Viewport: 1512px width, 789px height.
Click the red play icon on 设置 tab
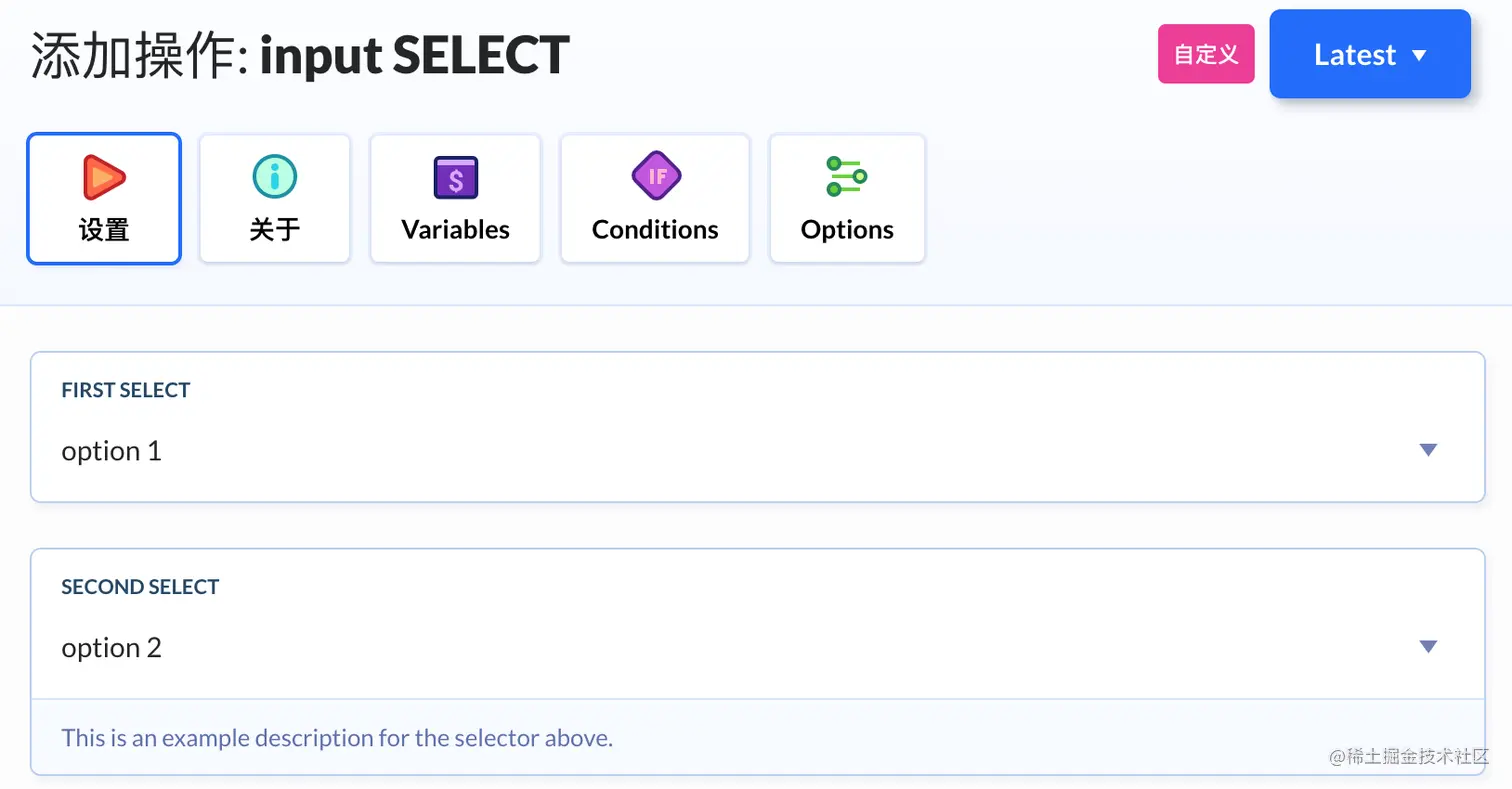104,177
